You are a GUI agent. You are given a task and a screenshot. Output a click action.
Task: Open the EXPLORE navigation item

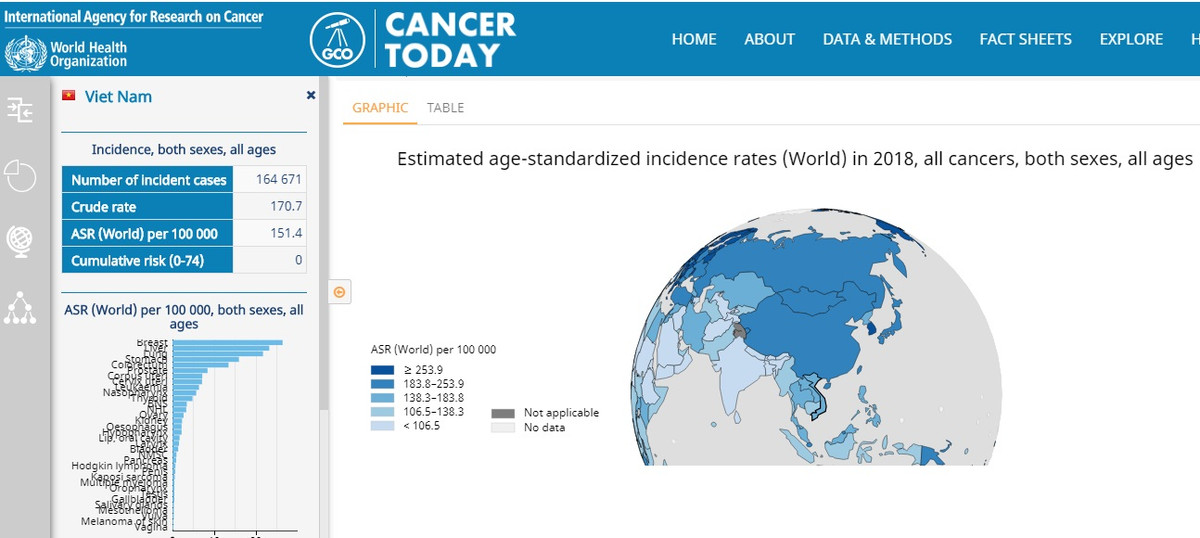pos(1131,39)
